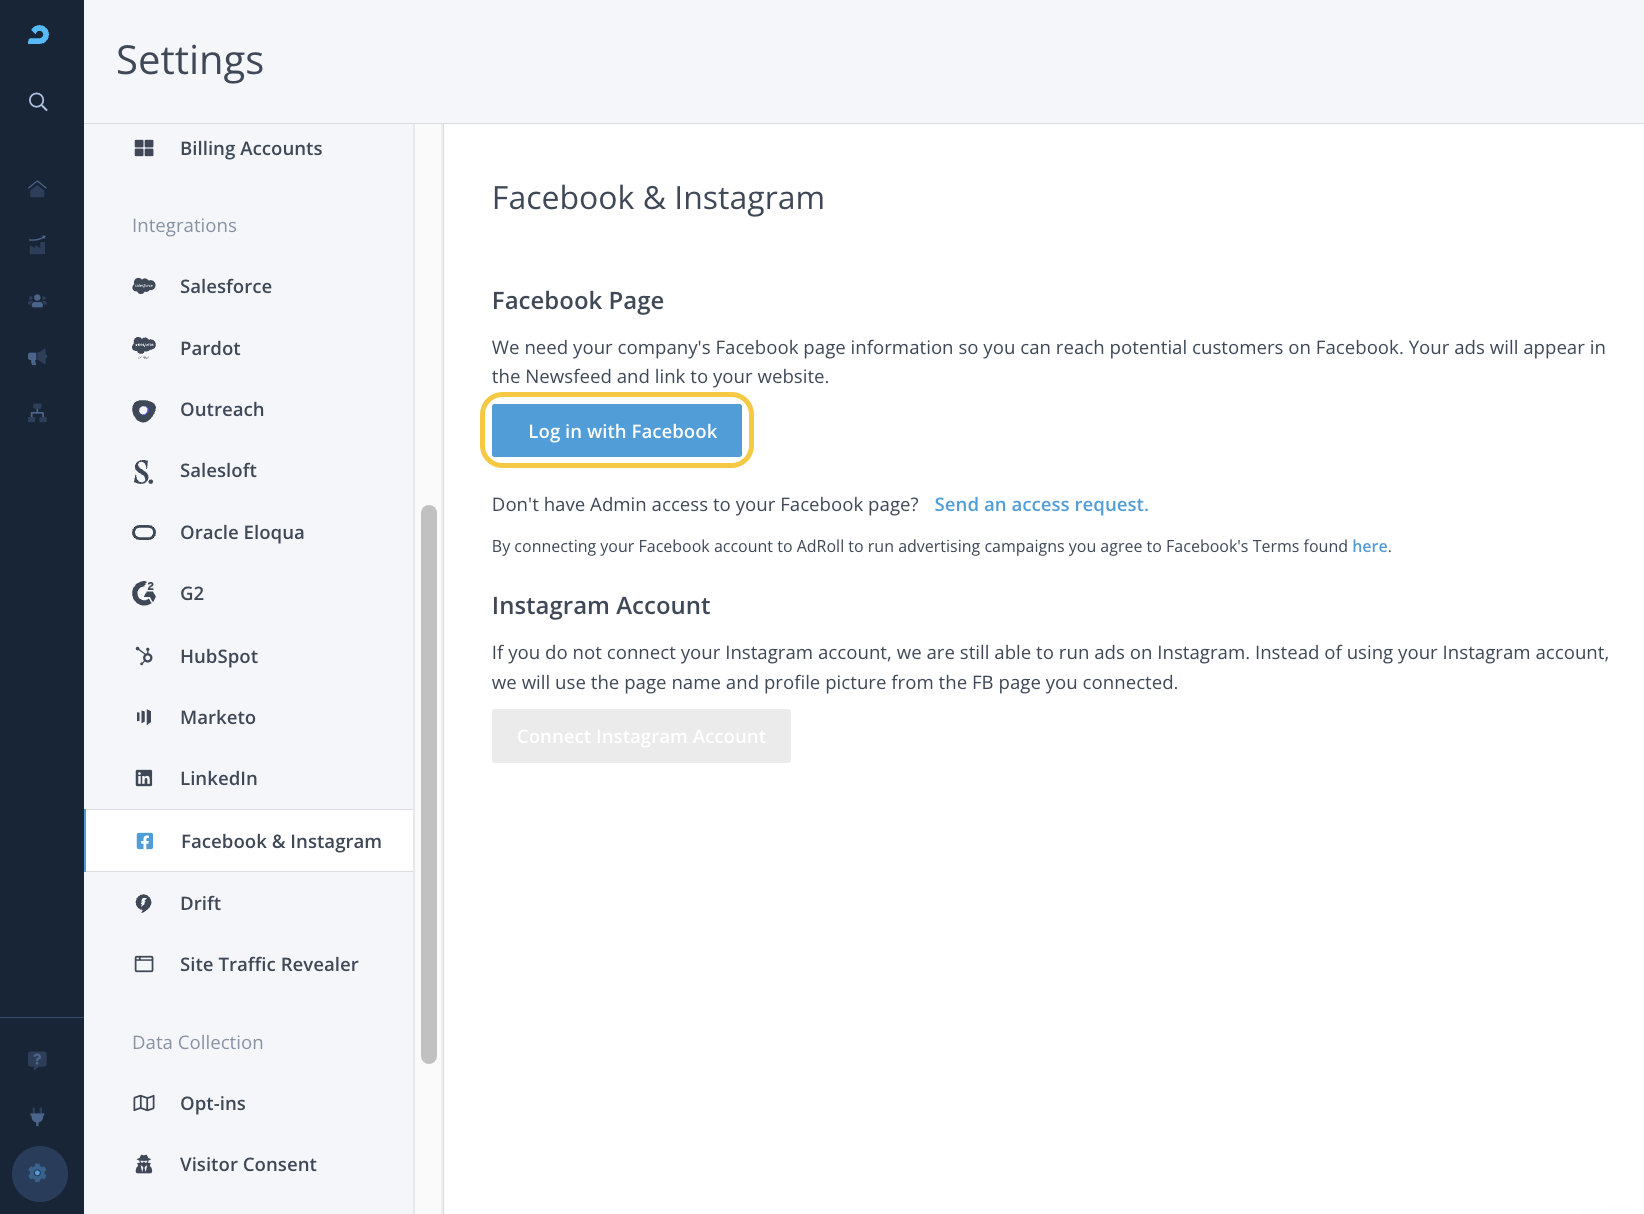Click the settings gear icon

[x=39, y=1173]
